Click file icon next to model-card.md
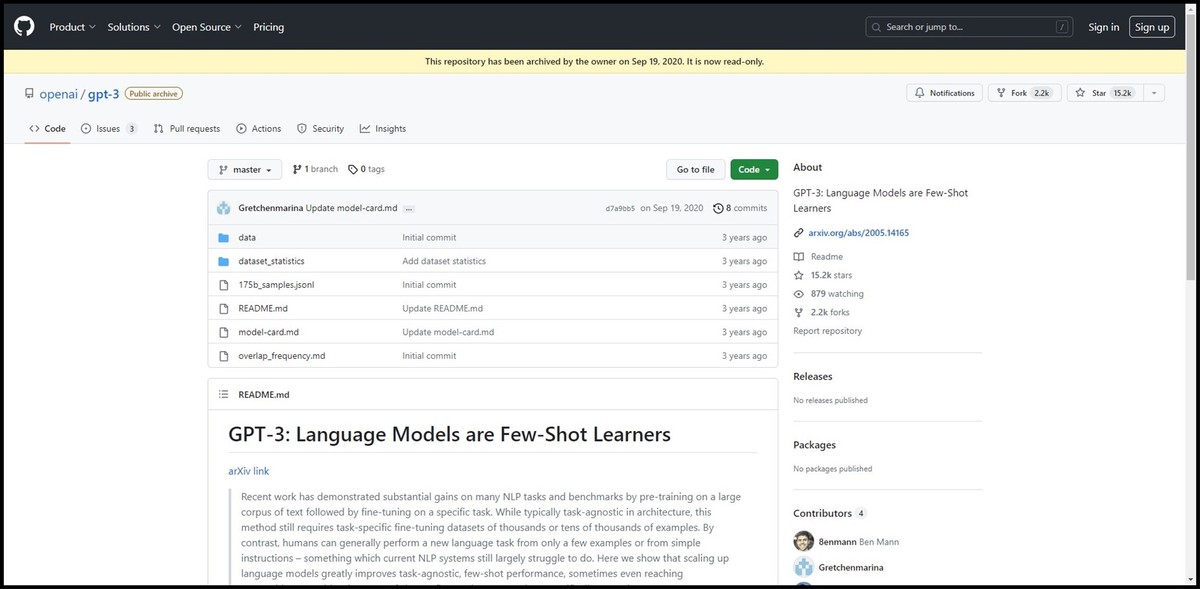Viewport: 1200px width, 589px height. [x=224, y=332]
